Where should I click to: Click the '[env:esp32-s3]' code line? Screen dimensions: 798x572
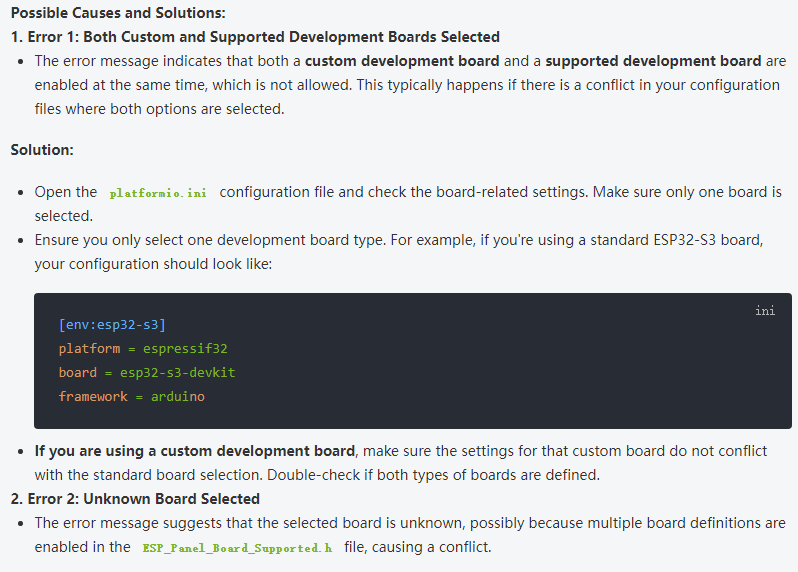coord(112,325)
